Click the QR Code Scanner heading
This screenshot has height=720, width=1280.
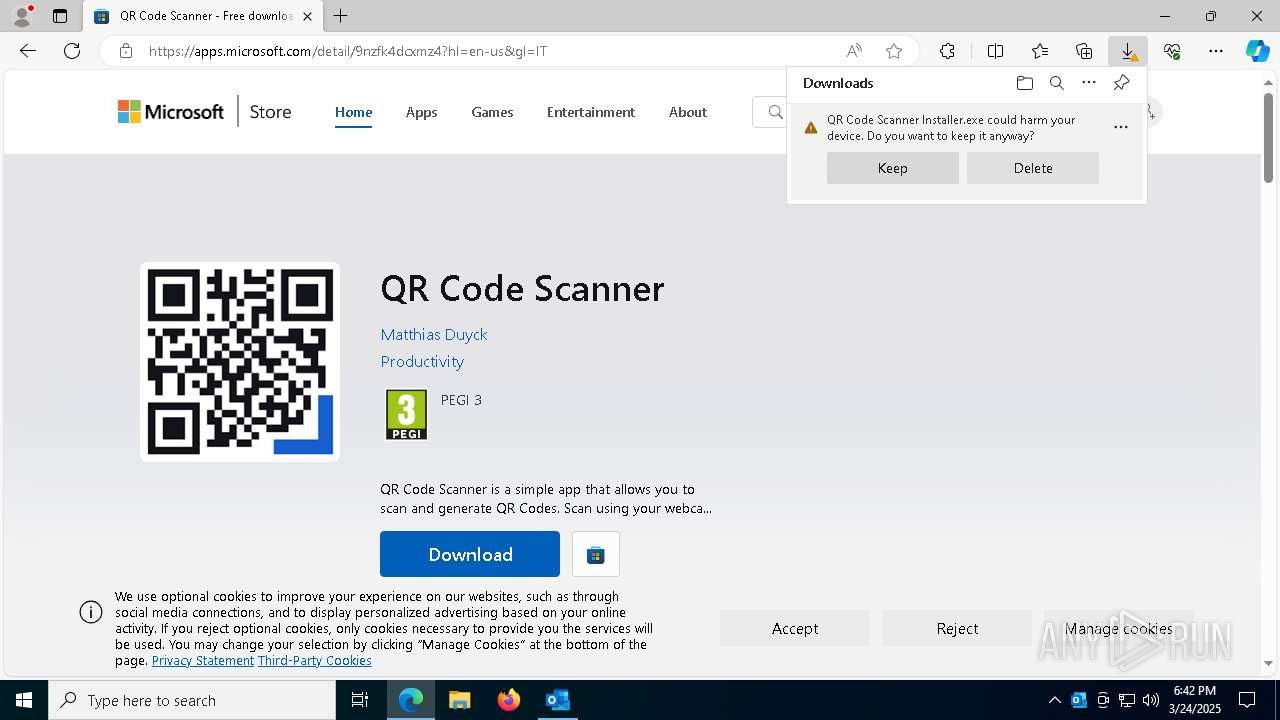pyautogui.click(x=522, y=288)
